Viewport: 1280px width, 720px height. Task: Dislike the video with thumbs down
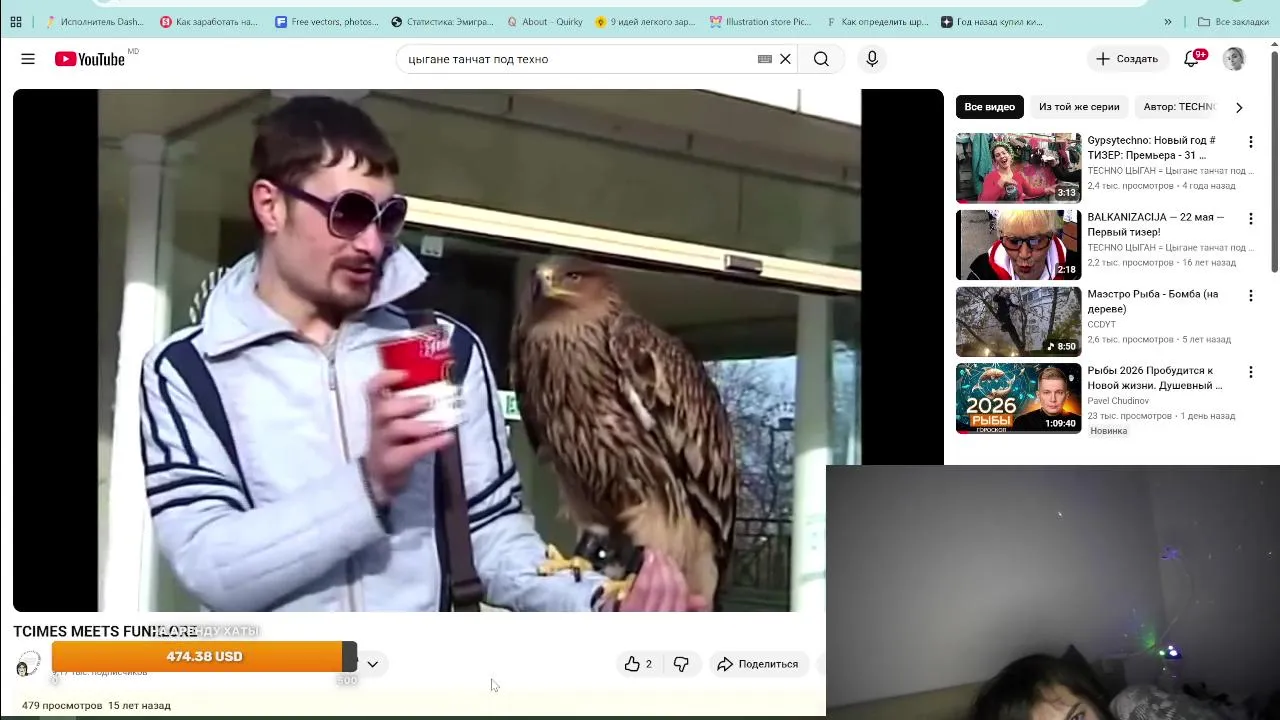pos(681,664)
